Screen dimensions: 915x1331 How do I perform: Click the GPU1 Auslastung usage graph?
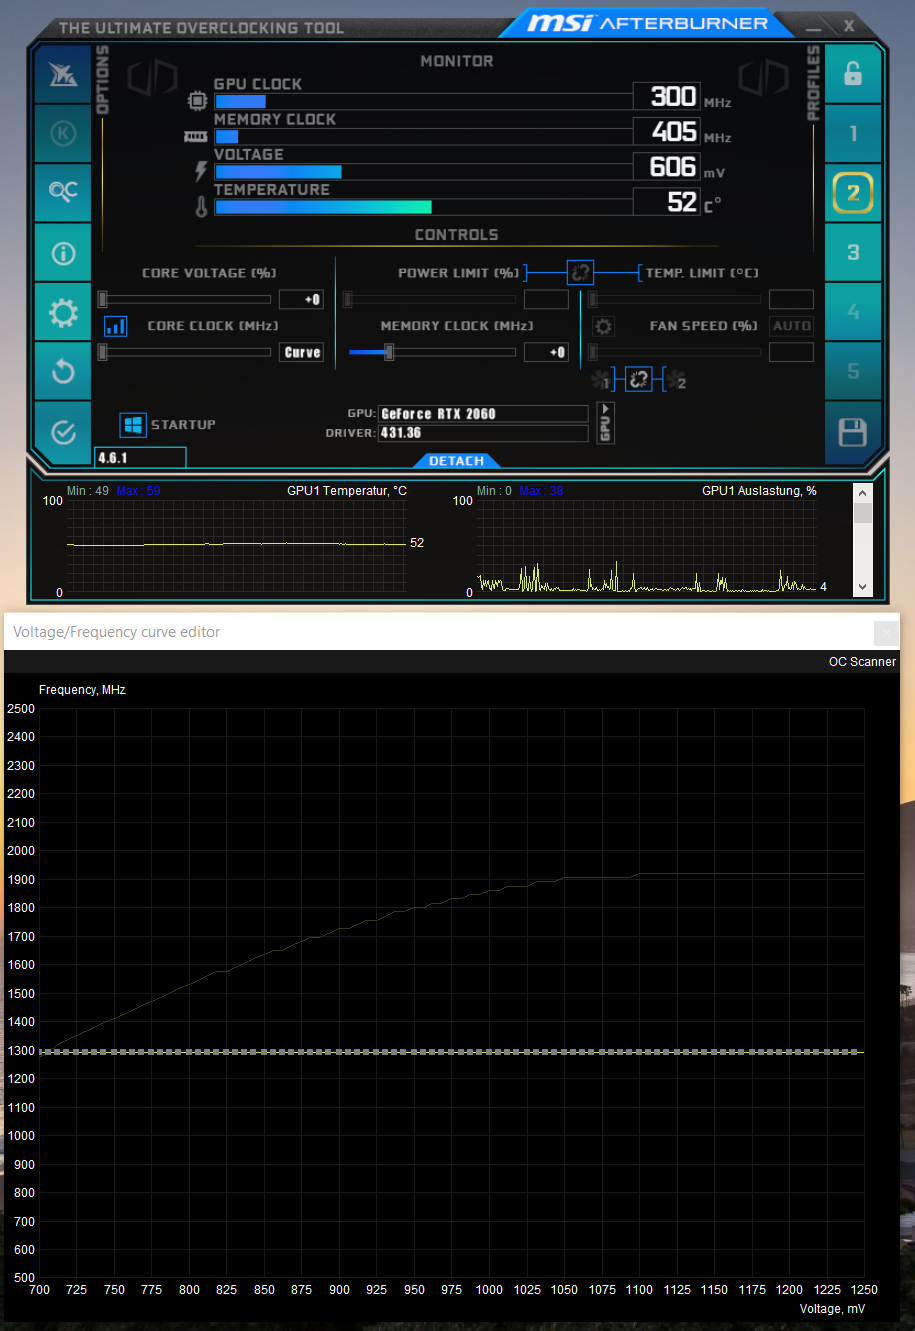click(646, 545)
